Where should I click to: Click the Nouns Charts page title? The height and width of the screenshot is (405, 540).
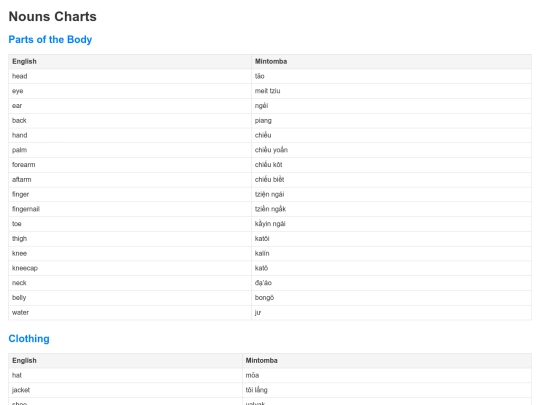tap(53, 17)
